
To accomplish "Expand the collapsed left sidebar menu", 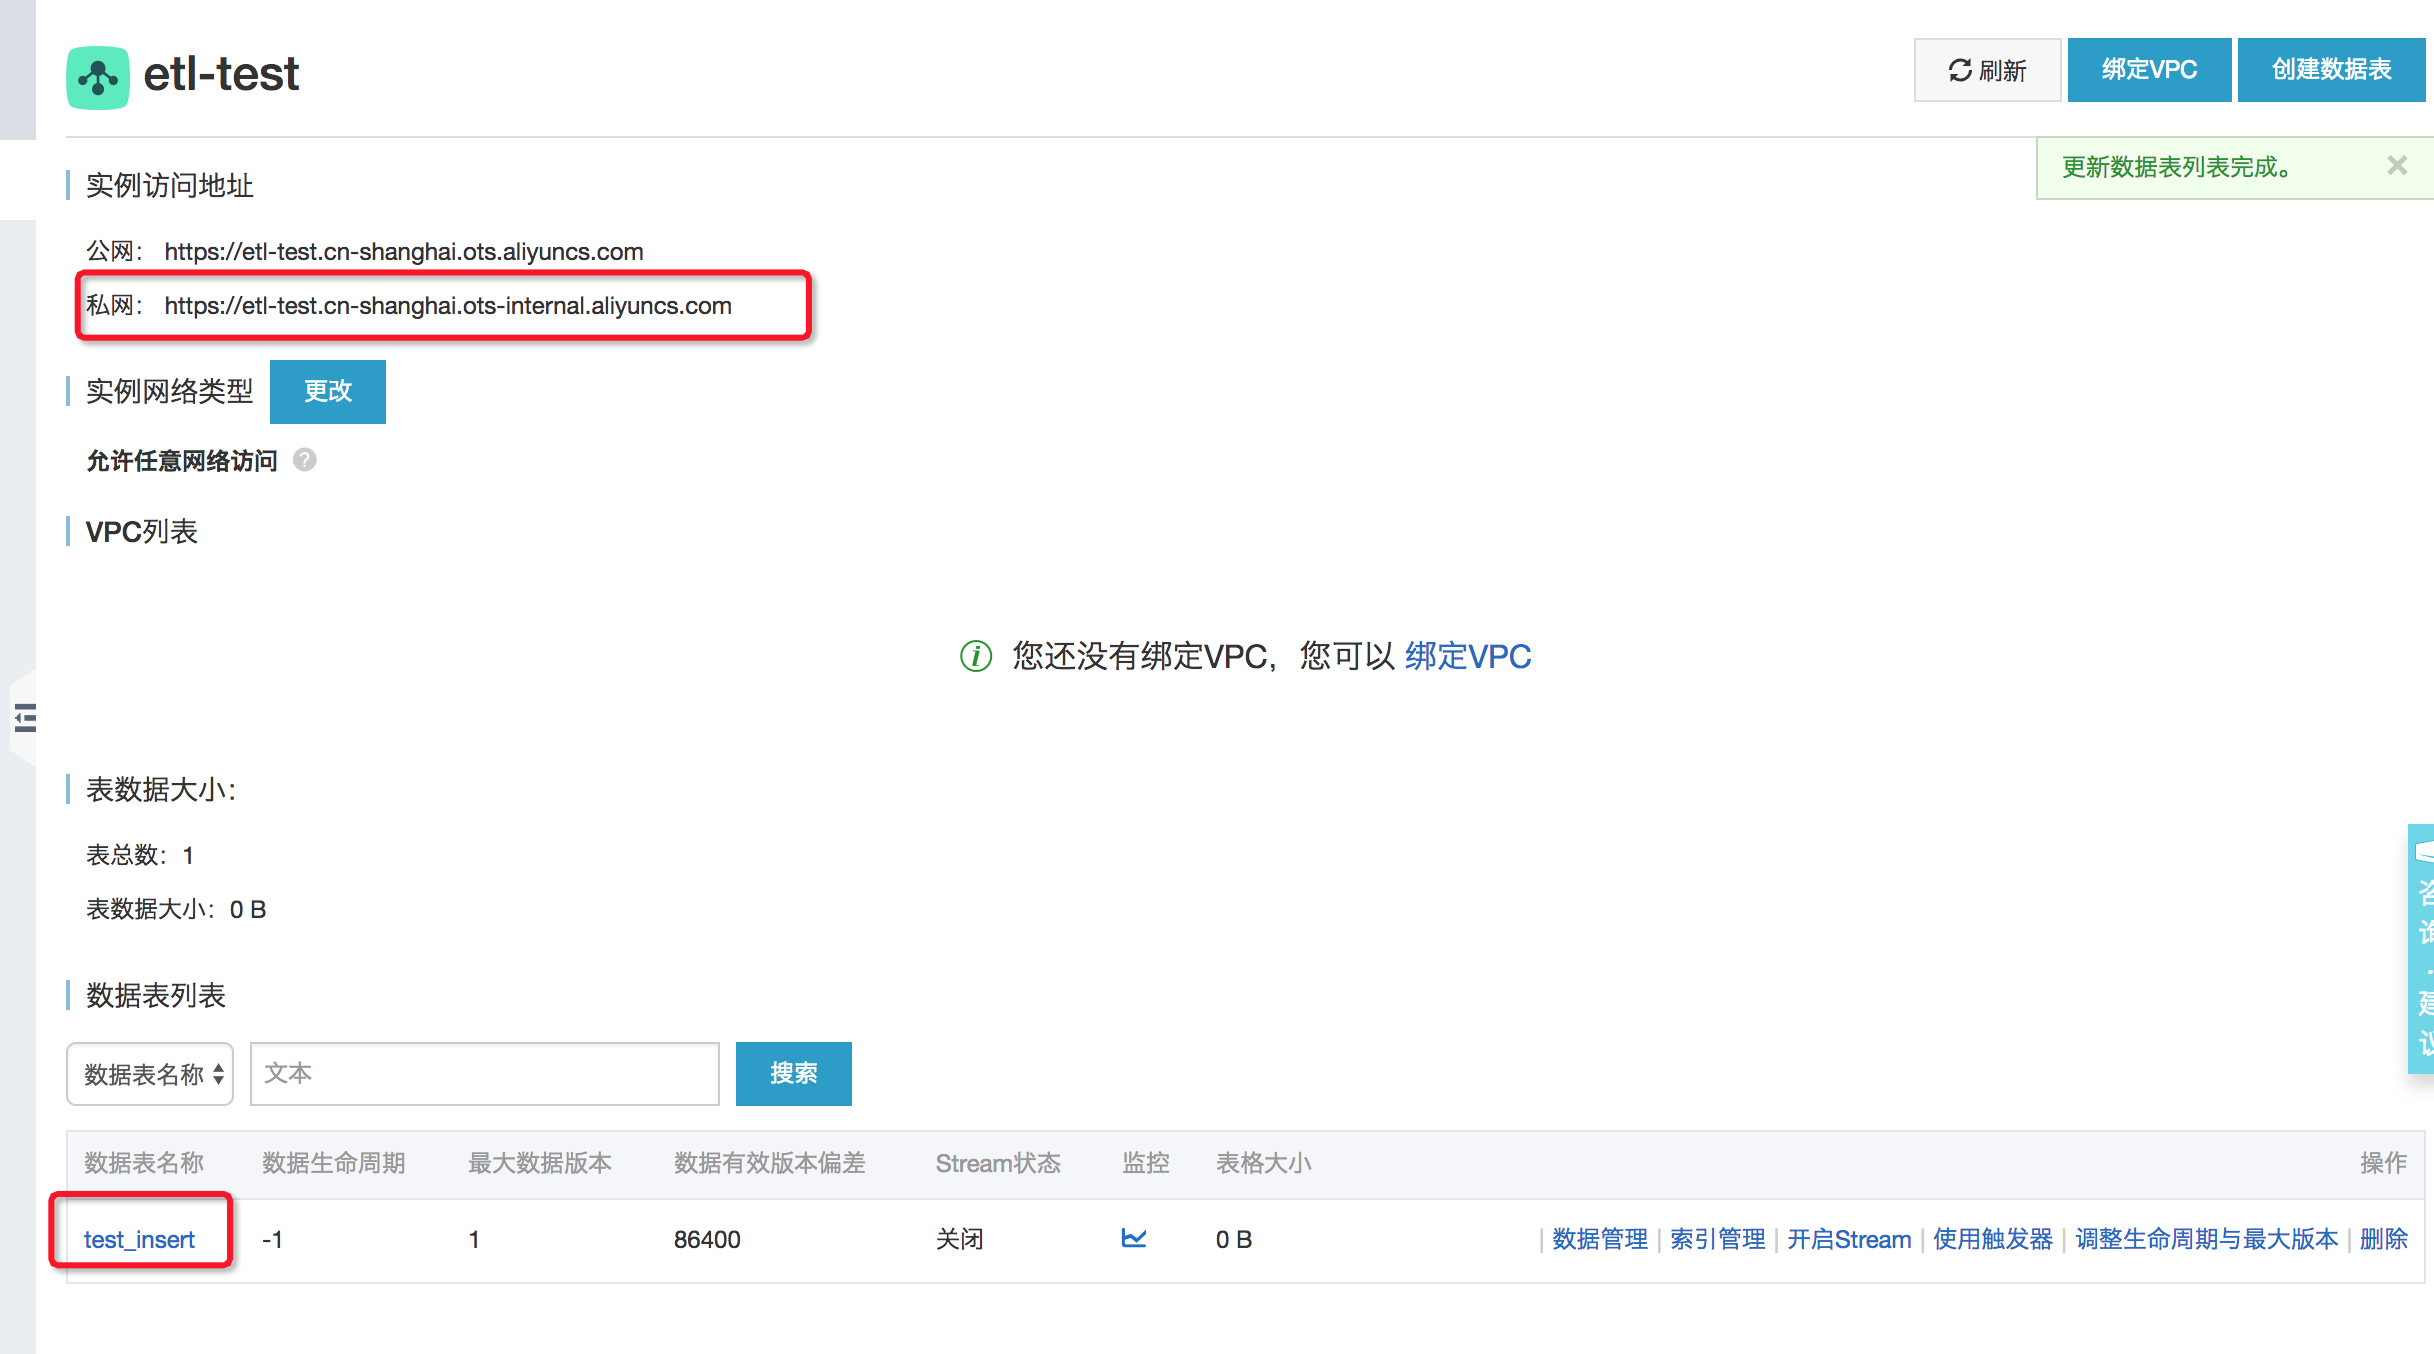I will (25, 717).
